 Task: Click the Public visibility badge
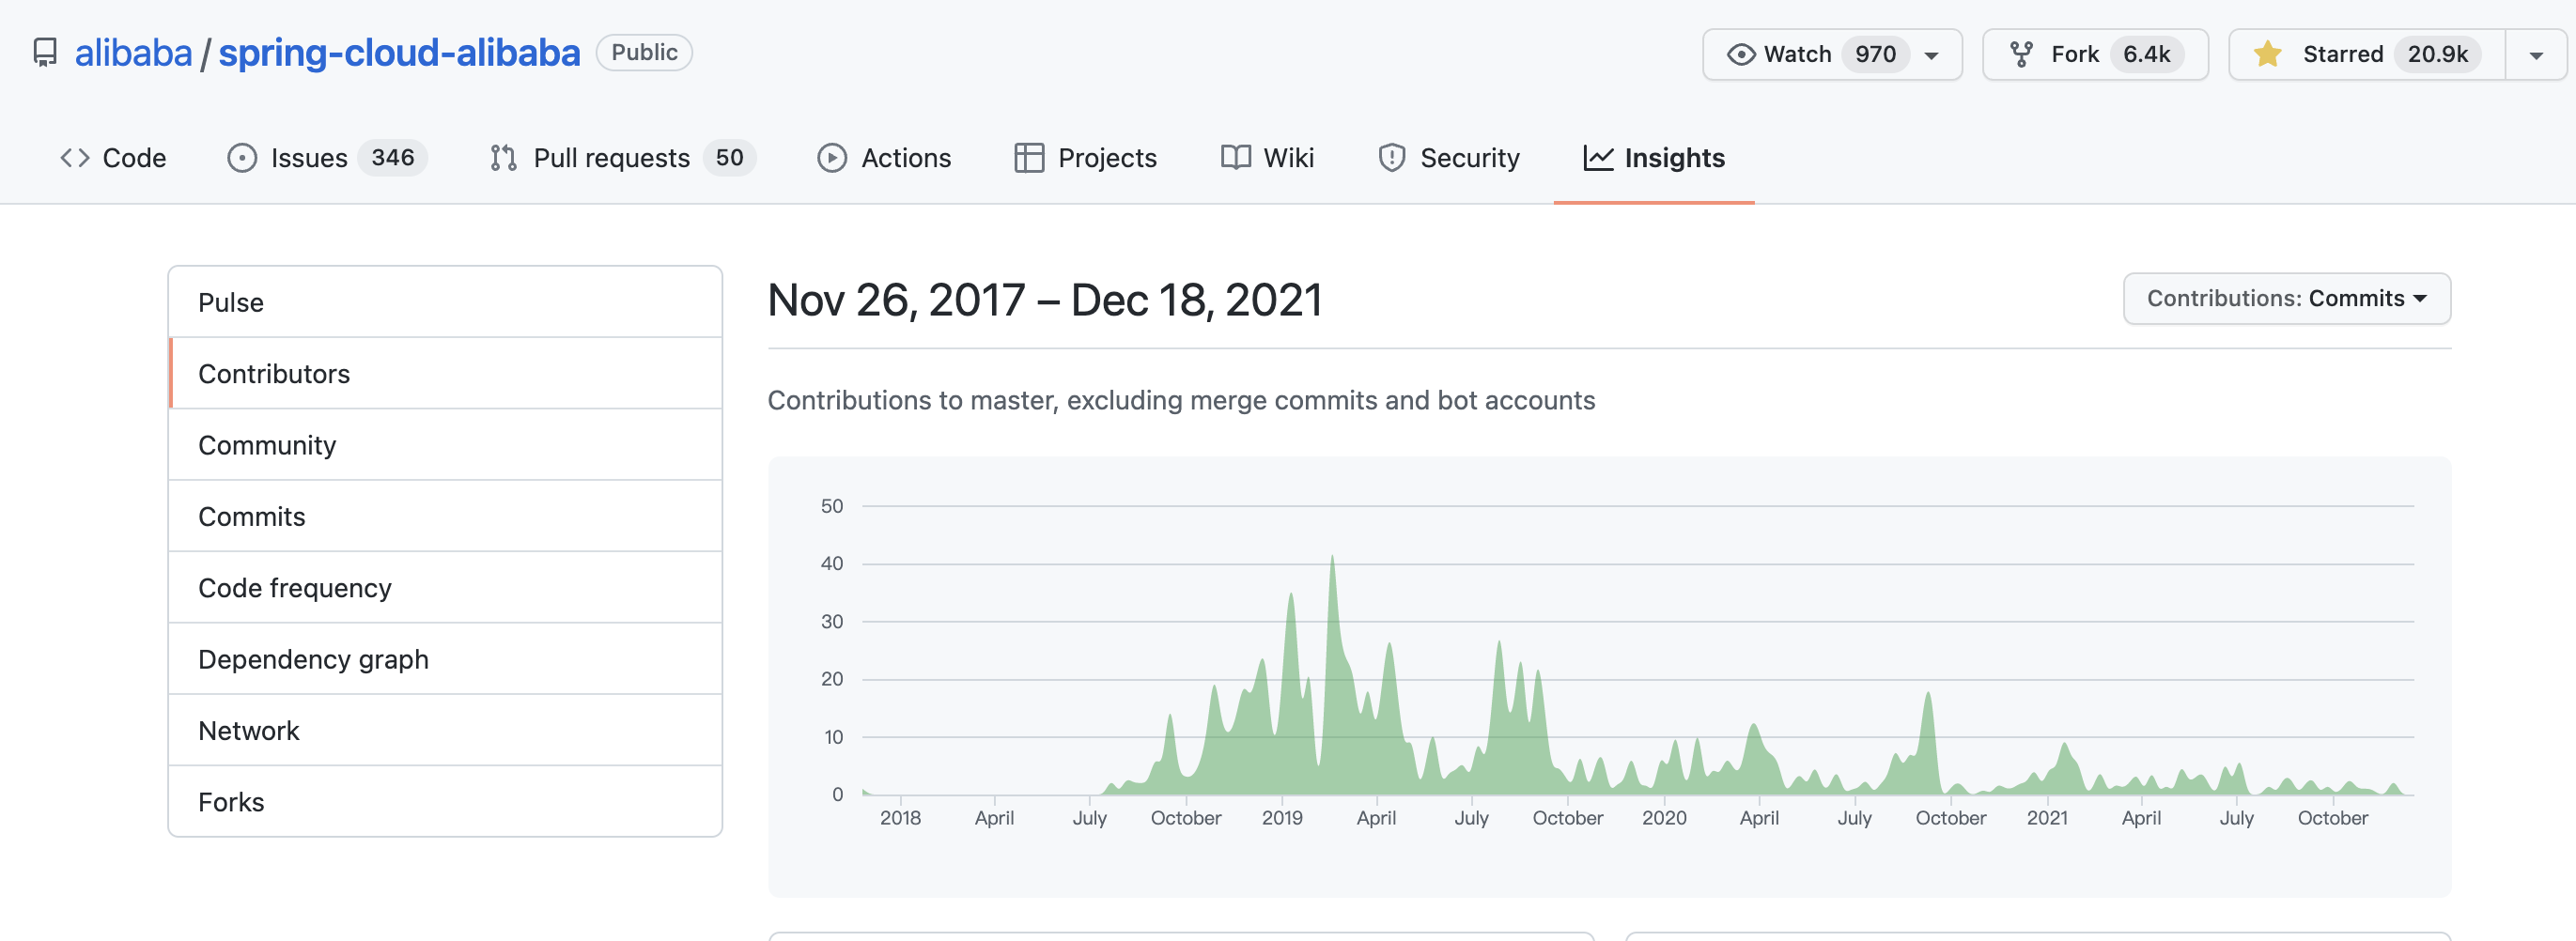pos(644,52)
